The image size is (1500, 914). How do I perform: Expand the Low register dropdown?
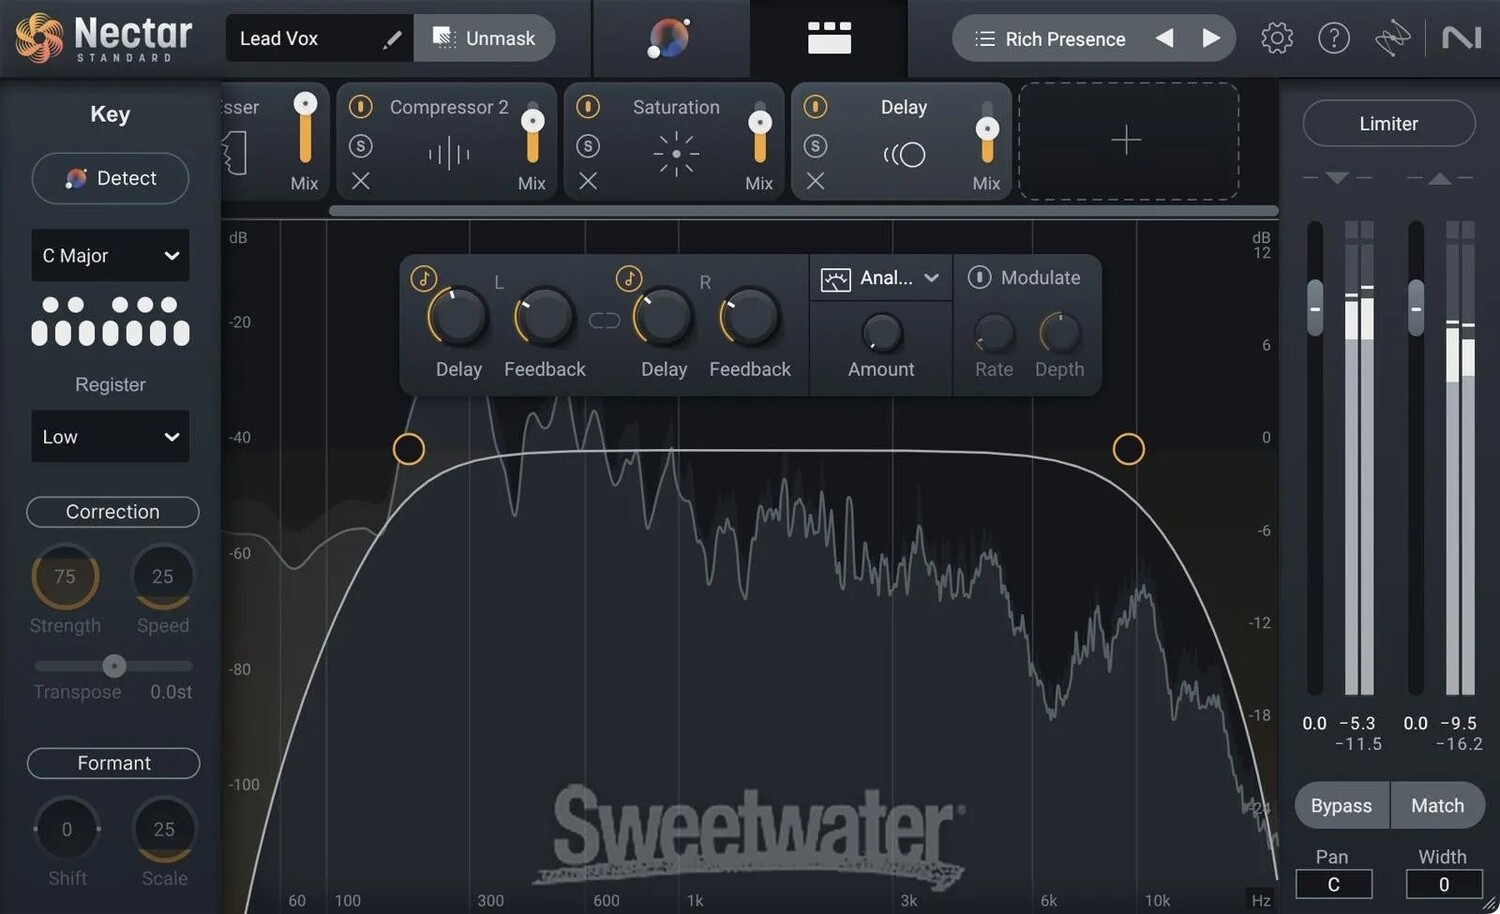[x=110, y=437]
